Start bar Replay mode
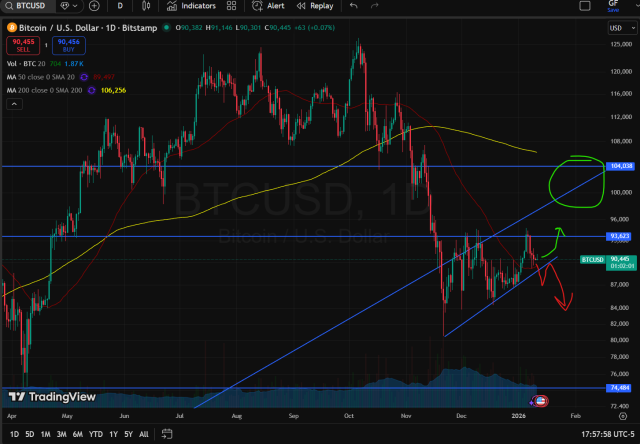This screenshot has height=444, width=640. coord(314,6)
